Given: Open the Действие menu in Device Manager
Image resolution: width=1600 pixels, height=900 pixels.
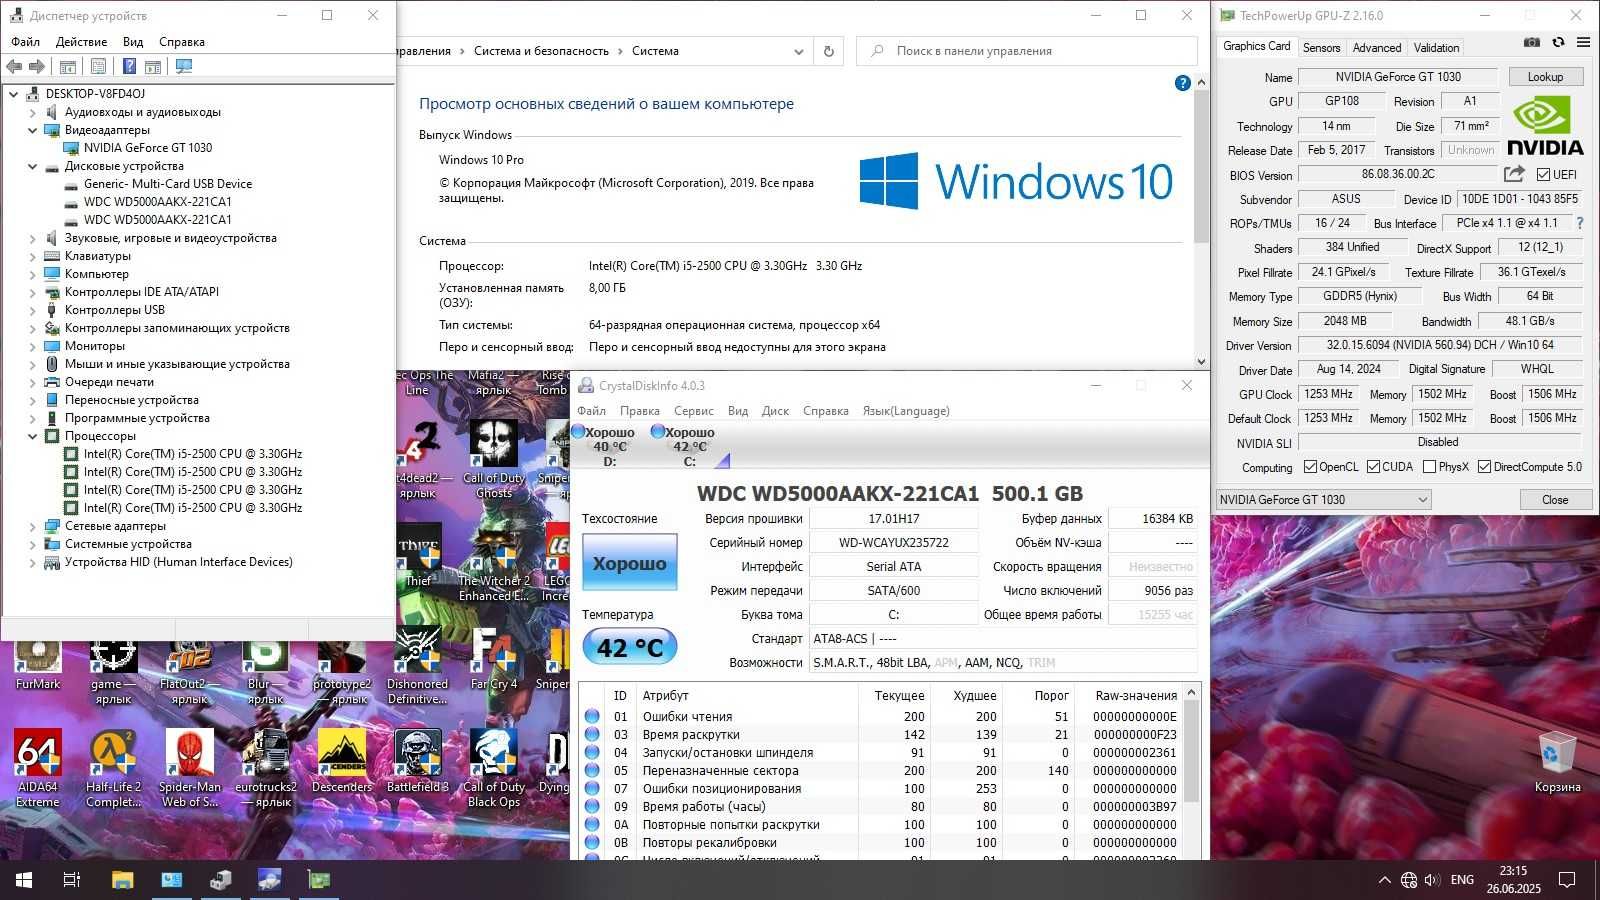Looking at the screenshot, I should [81, 42].
